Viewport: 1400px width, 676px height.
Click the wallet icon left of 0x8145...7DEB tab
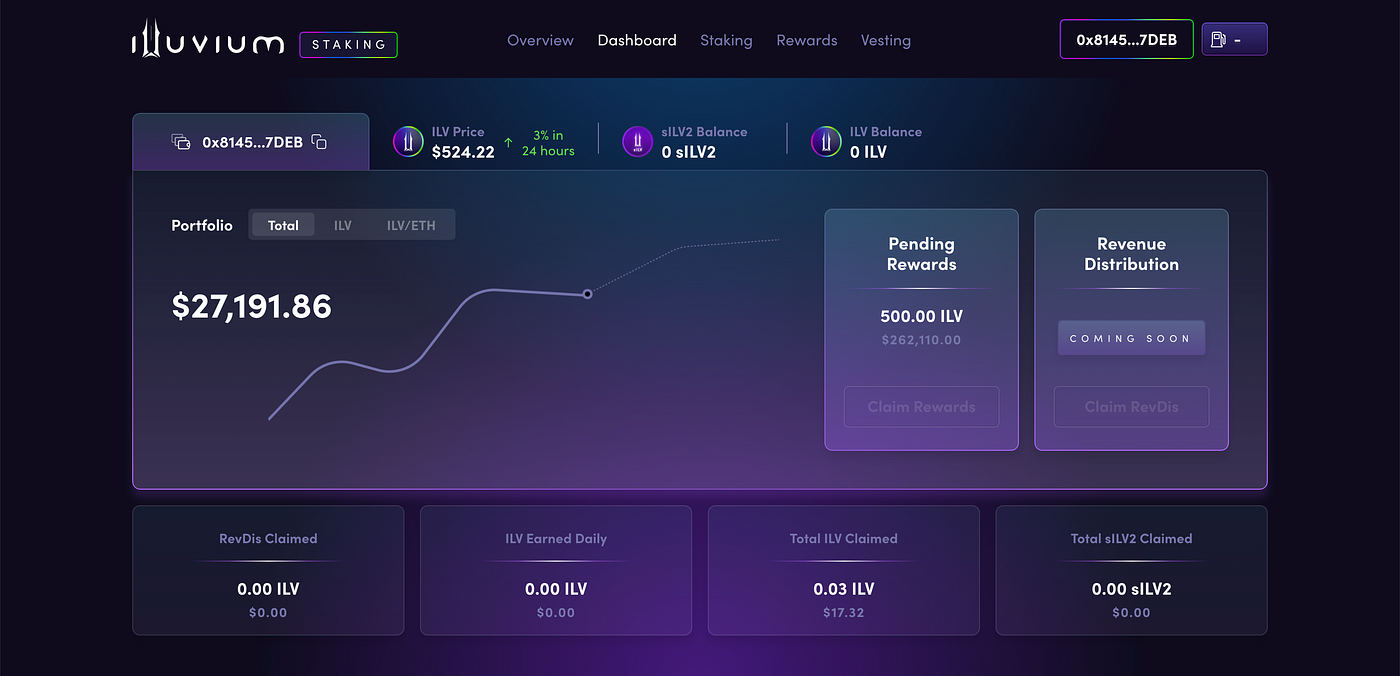[181, 142]
